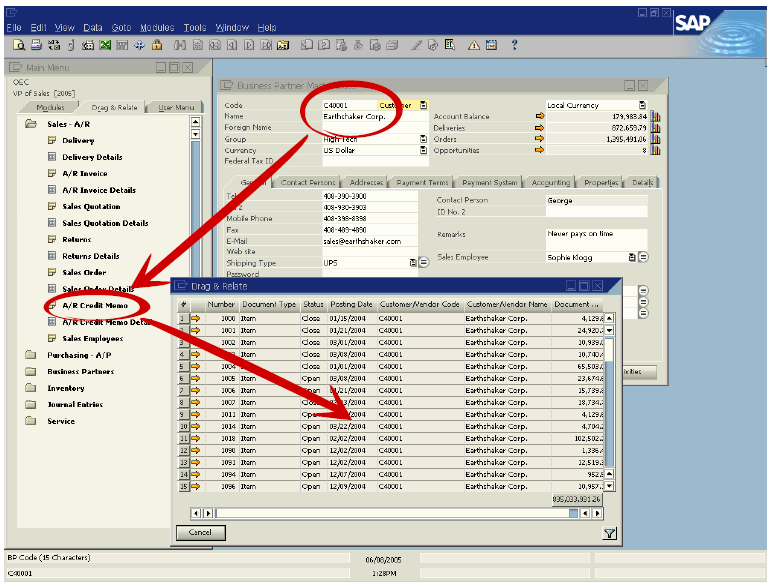Open the calendar icon in toolbar
Screen dimensions: 770x588
coord(491,45)
